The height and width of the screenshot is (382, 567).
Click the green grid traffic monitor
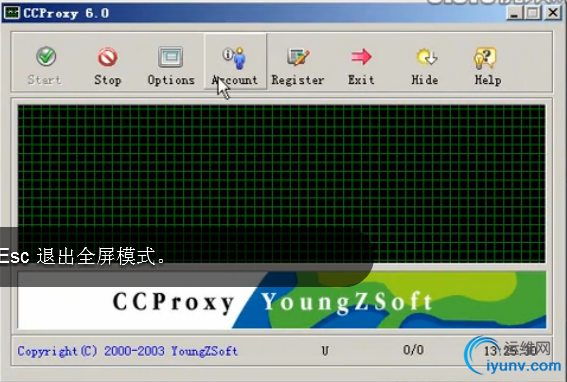pyautogui.click(x=282, y=183)
